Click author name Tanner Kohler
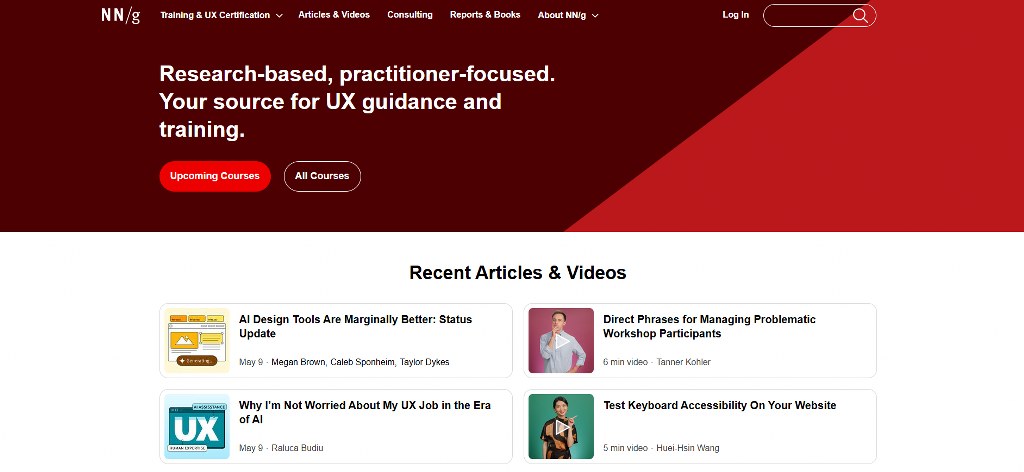The image size is (1024, 472). pyautogui.click(x=683, y=362)
